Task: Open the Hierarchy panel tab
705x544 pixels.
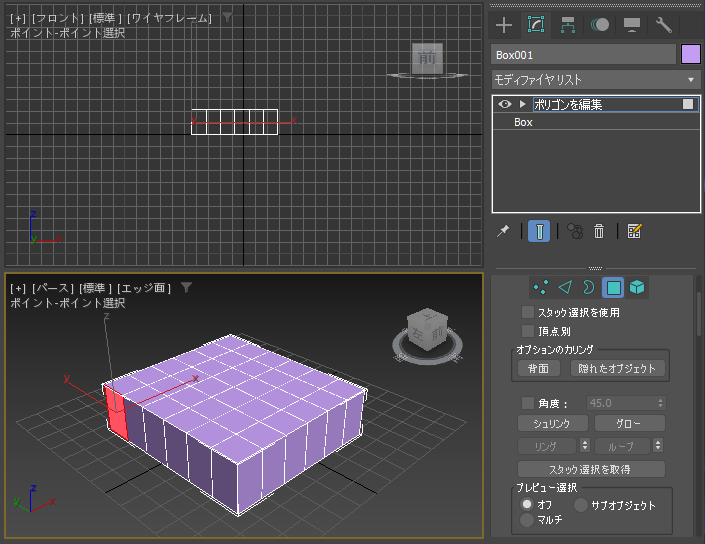Action: tap(568, 25)
